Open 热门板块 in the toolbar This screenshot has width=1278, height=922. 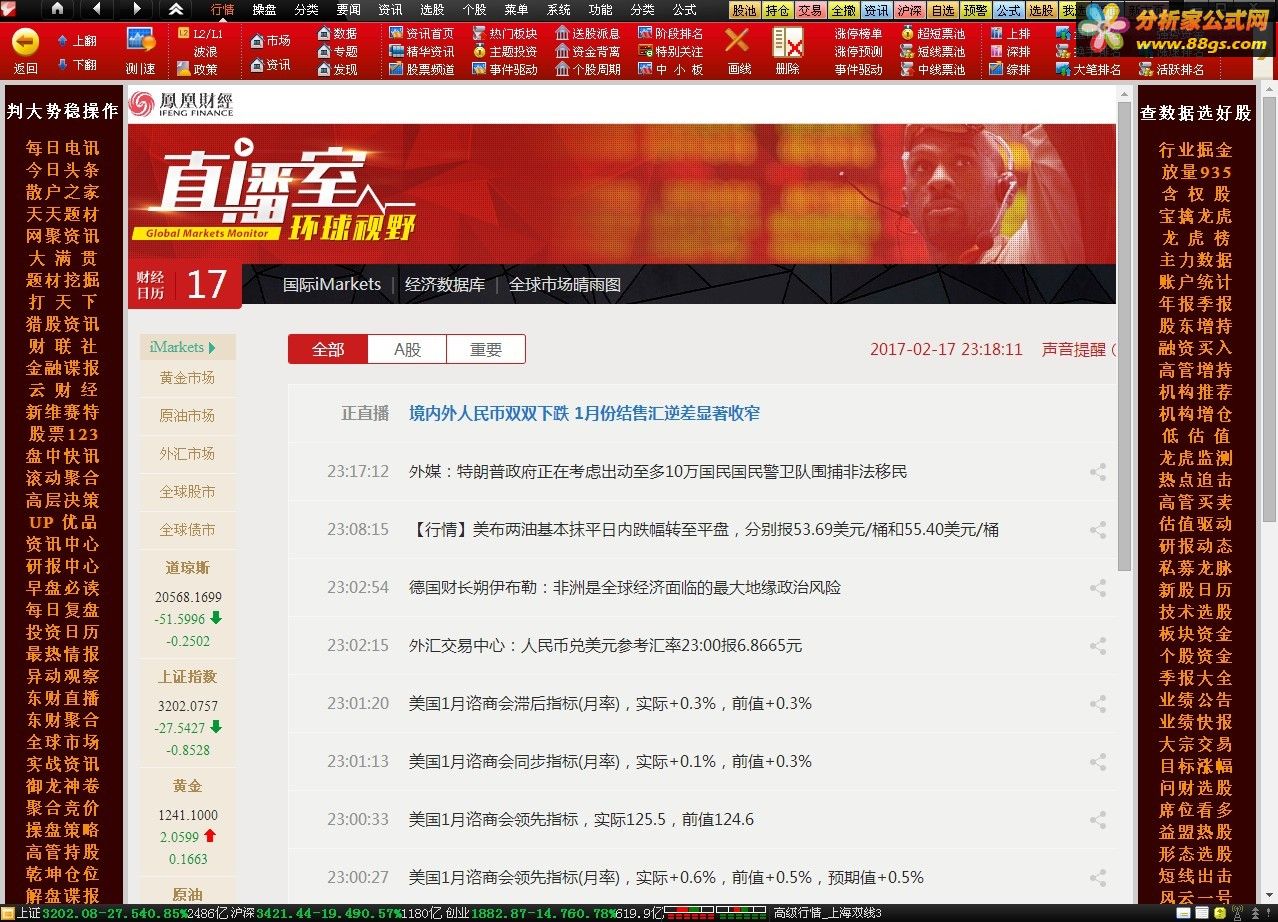[505, 34]
